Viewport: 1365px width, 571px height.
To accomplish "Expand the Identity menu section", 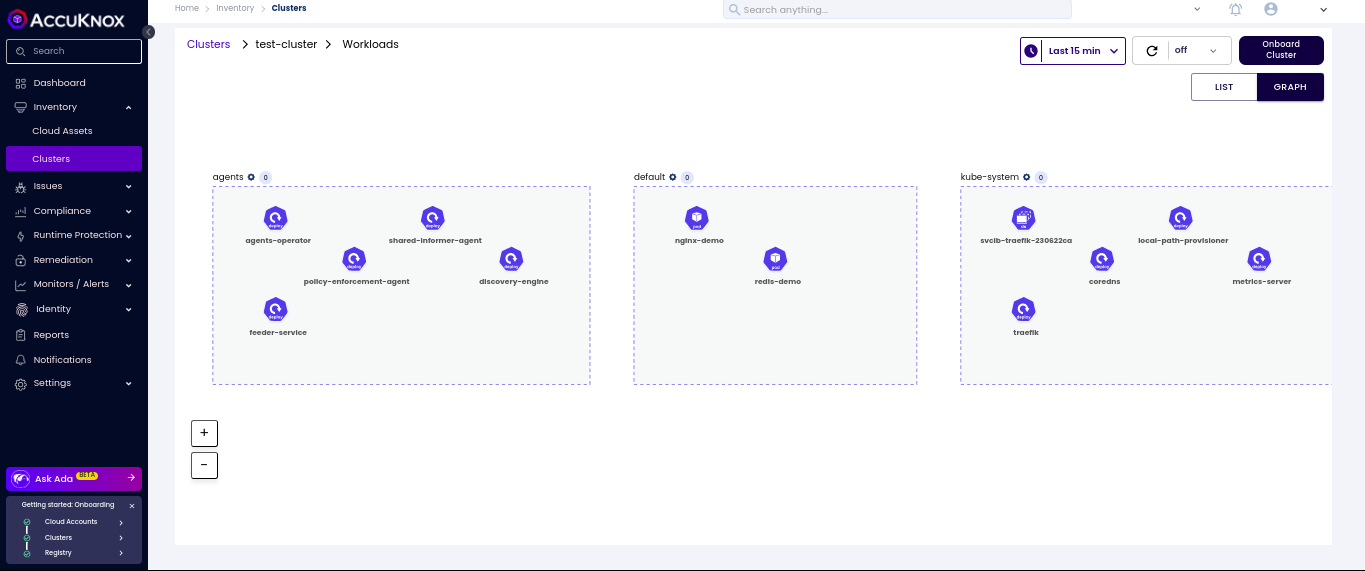I will point(128,309).
